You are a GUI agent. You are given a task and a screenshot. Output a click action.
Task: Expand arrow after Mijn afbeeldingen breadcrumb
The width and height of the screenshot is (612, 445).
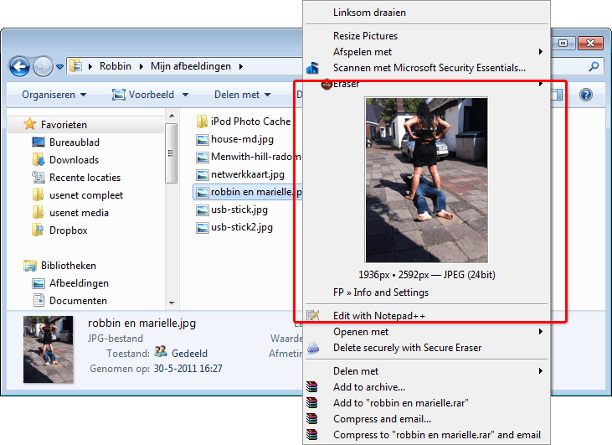(241, 67)
